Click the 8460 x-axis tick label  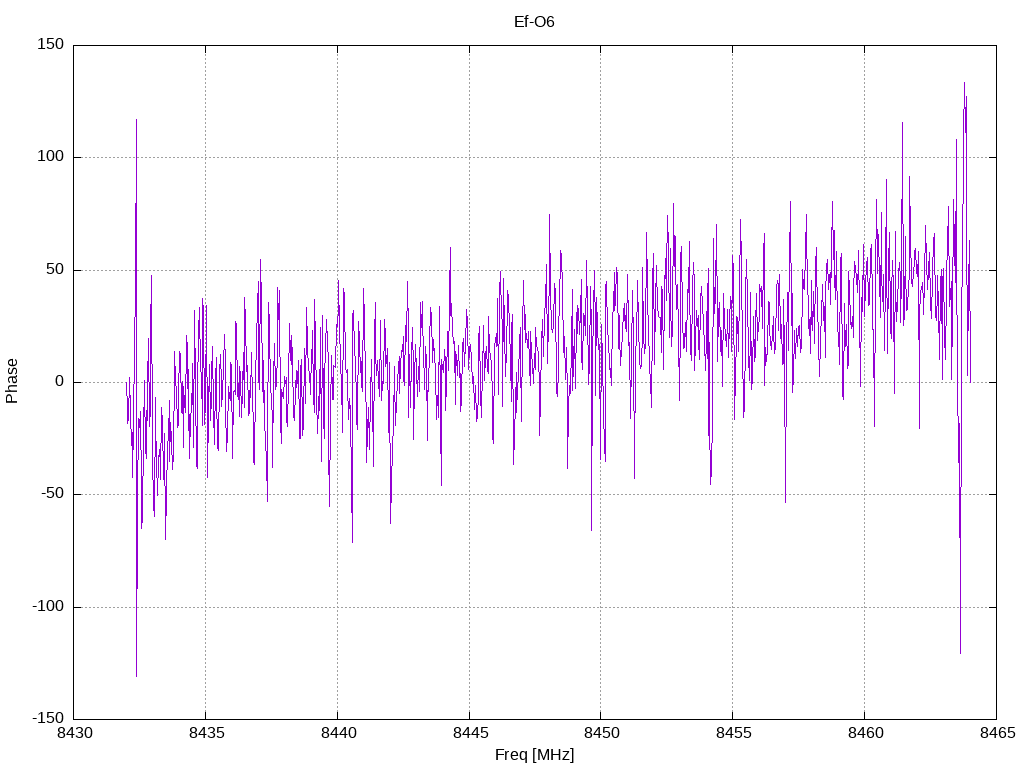[865, 733]
